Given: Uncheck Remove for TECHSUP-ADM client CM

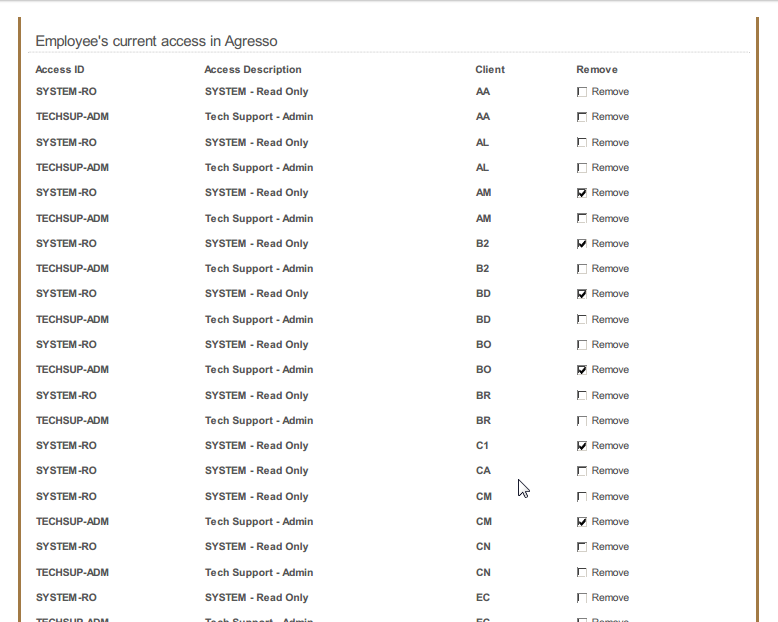Looking at the screenshot, I should (x=582, y=522).
